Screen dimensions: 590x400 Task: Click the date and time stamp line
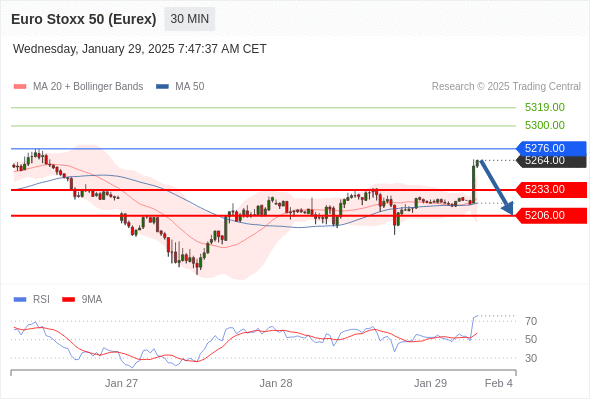coord(140,49)
